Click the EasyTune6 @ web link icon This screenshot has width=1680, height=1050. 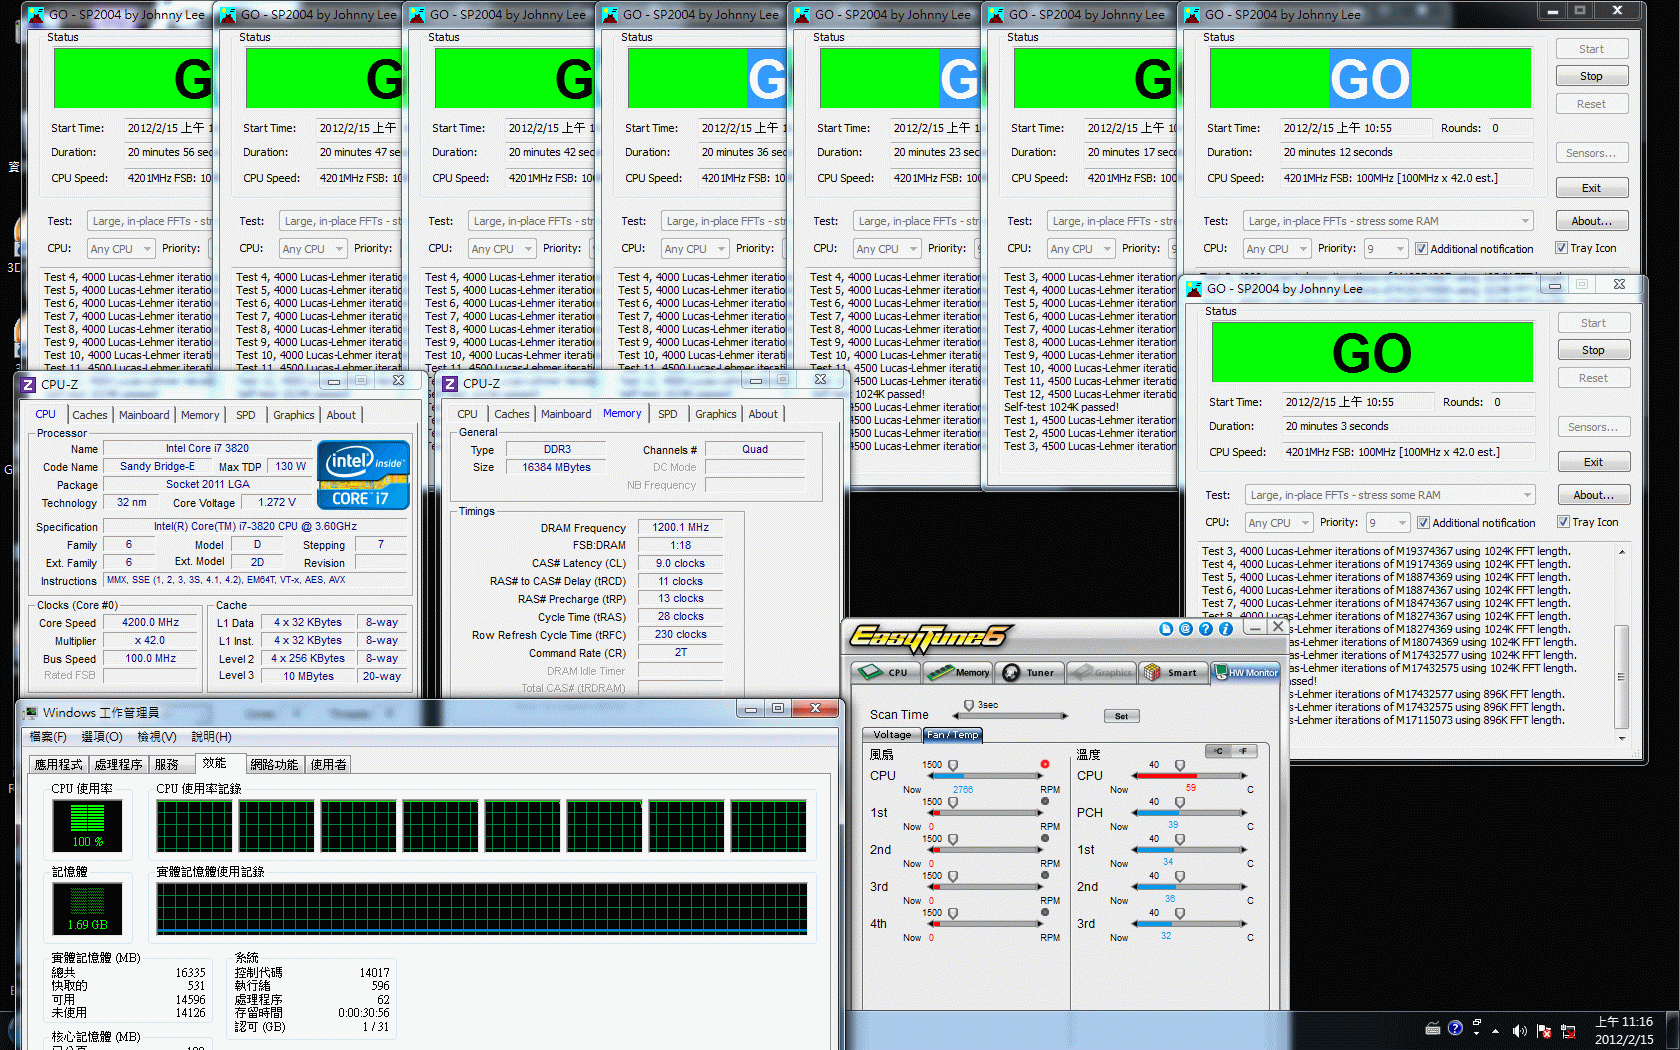tap(1186, 629)
